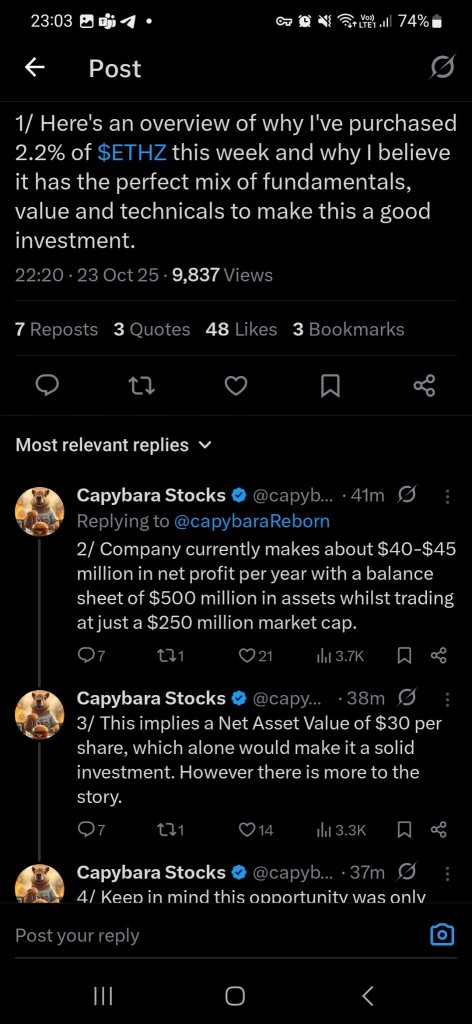Share the main post via the share icon
The height and width of the screenshot is (1024, 472).
424,387
